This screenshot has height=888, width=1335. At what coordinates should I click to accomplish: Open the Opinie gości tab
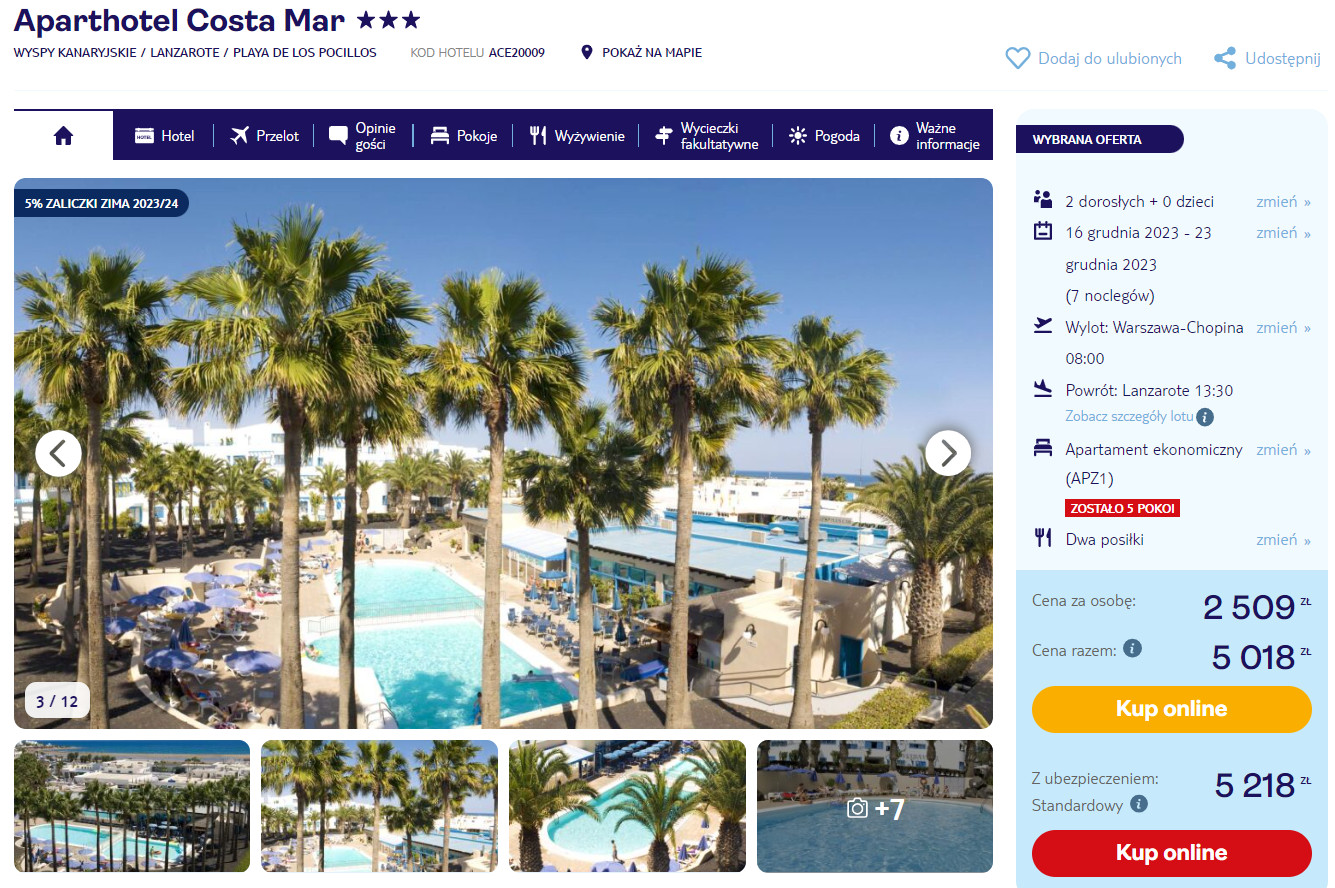click(x=362, y=136)
